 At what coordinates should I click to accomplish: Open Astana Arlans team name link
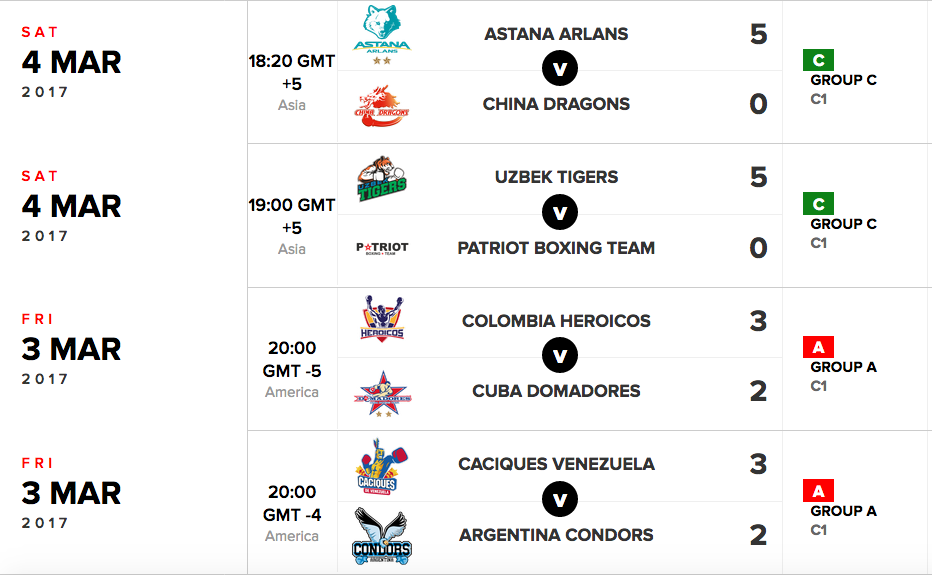556,34
